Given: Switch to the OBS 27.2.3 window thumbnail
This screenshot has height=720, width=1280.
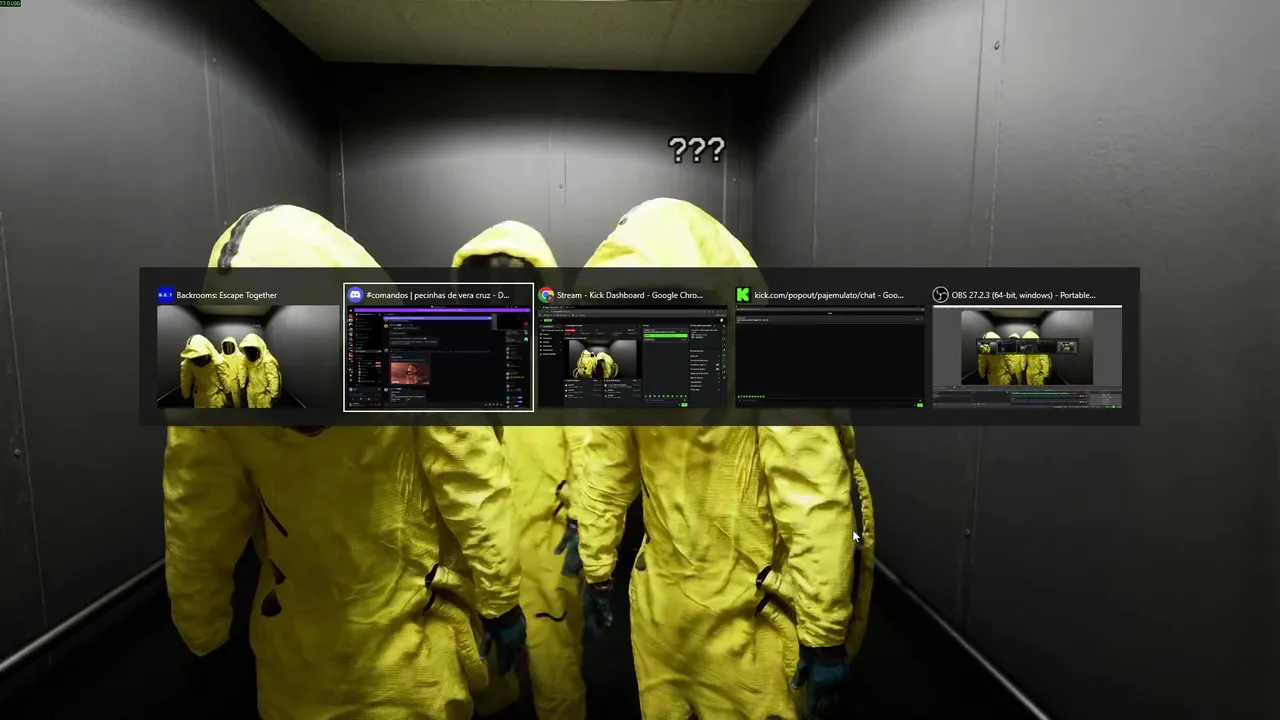Looking at the screenshot, I should tap(1027, 356).
